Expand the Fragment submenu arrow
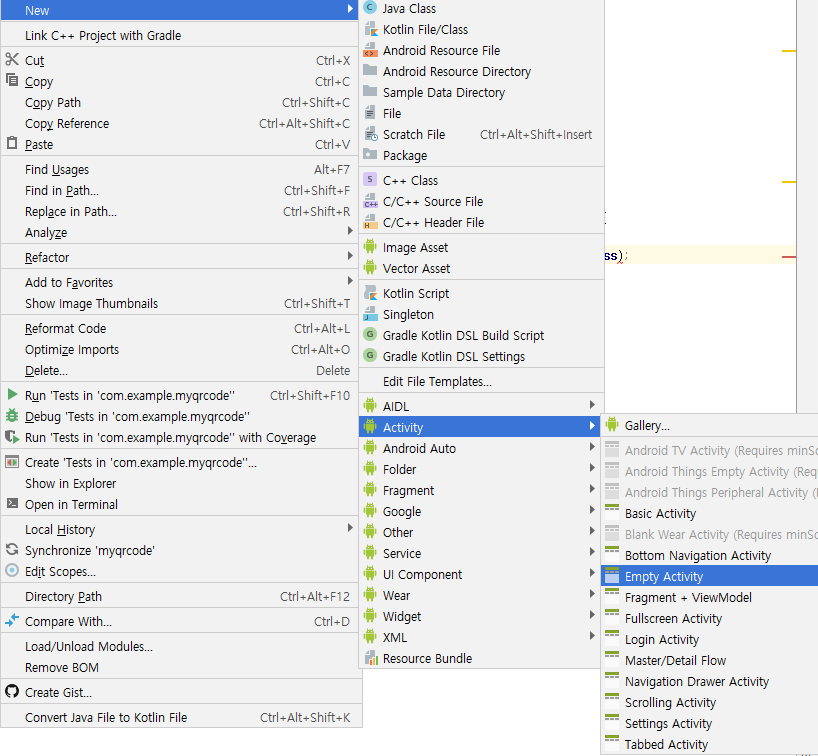This screenshot has width=818, height=756. (x=592, y=489)
